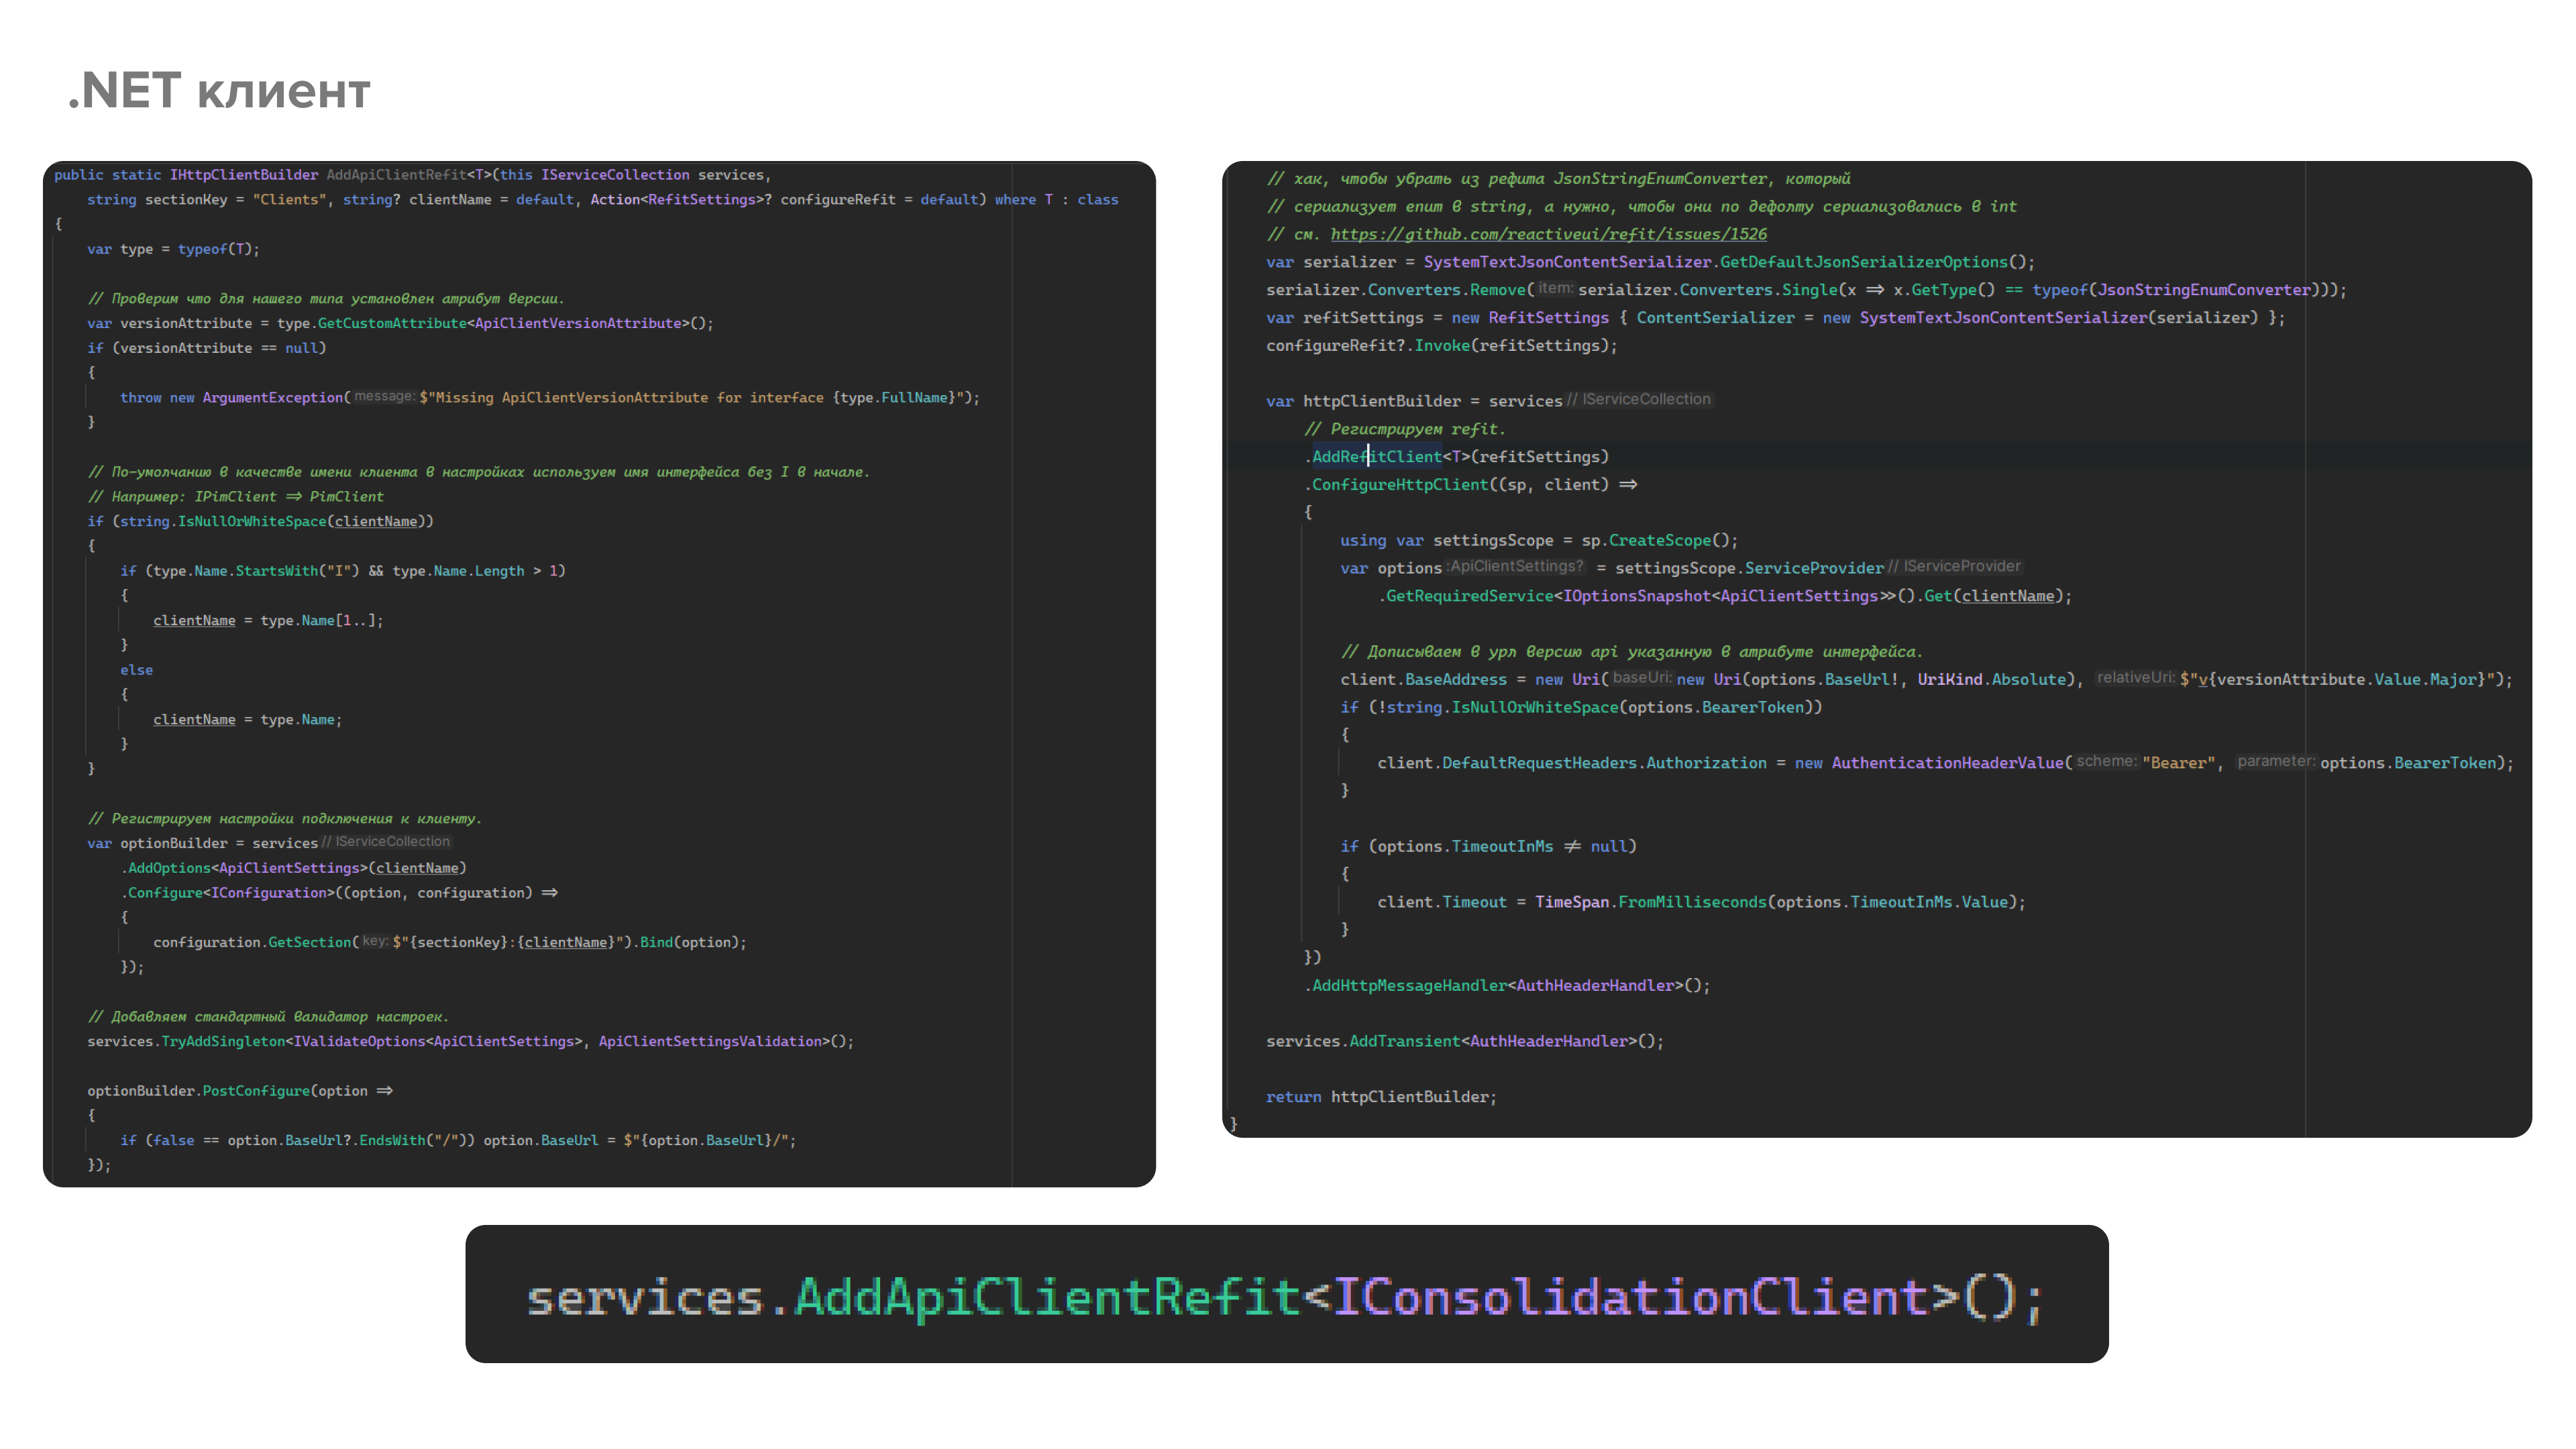Click ConfigureHttpClient method call
The width and height of the screenshot is (2576, 1449).
coord(1399,485)
